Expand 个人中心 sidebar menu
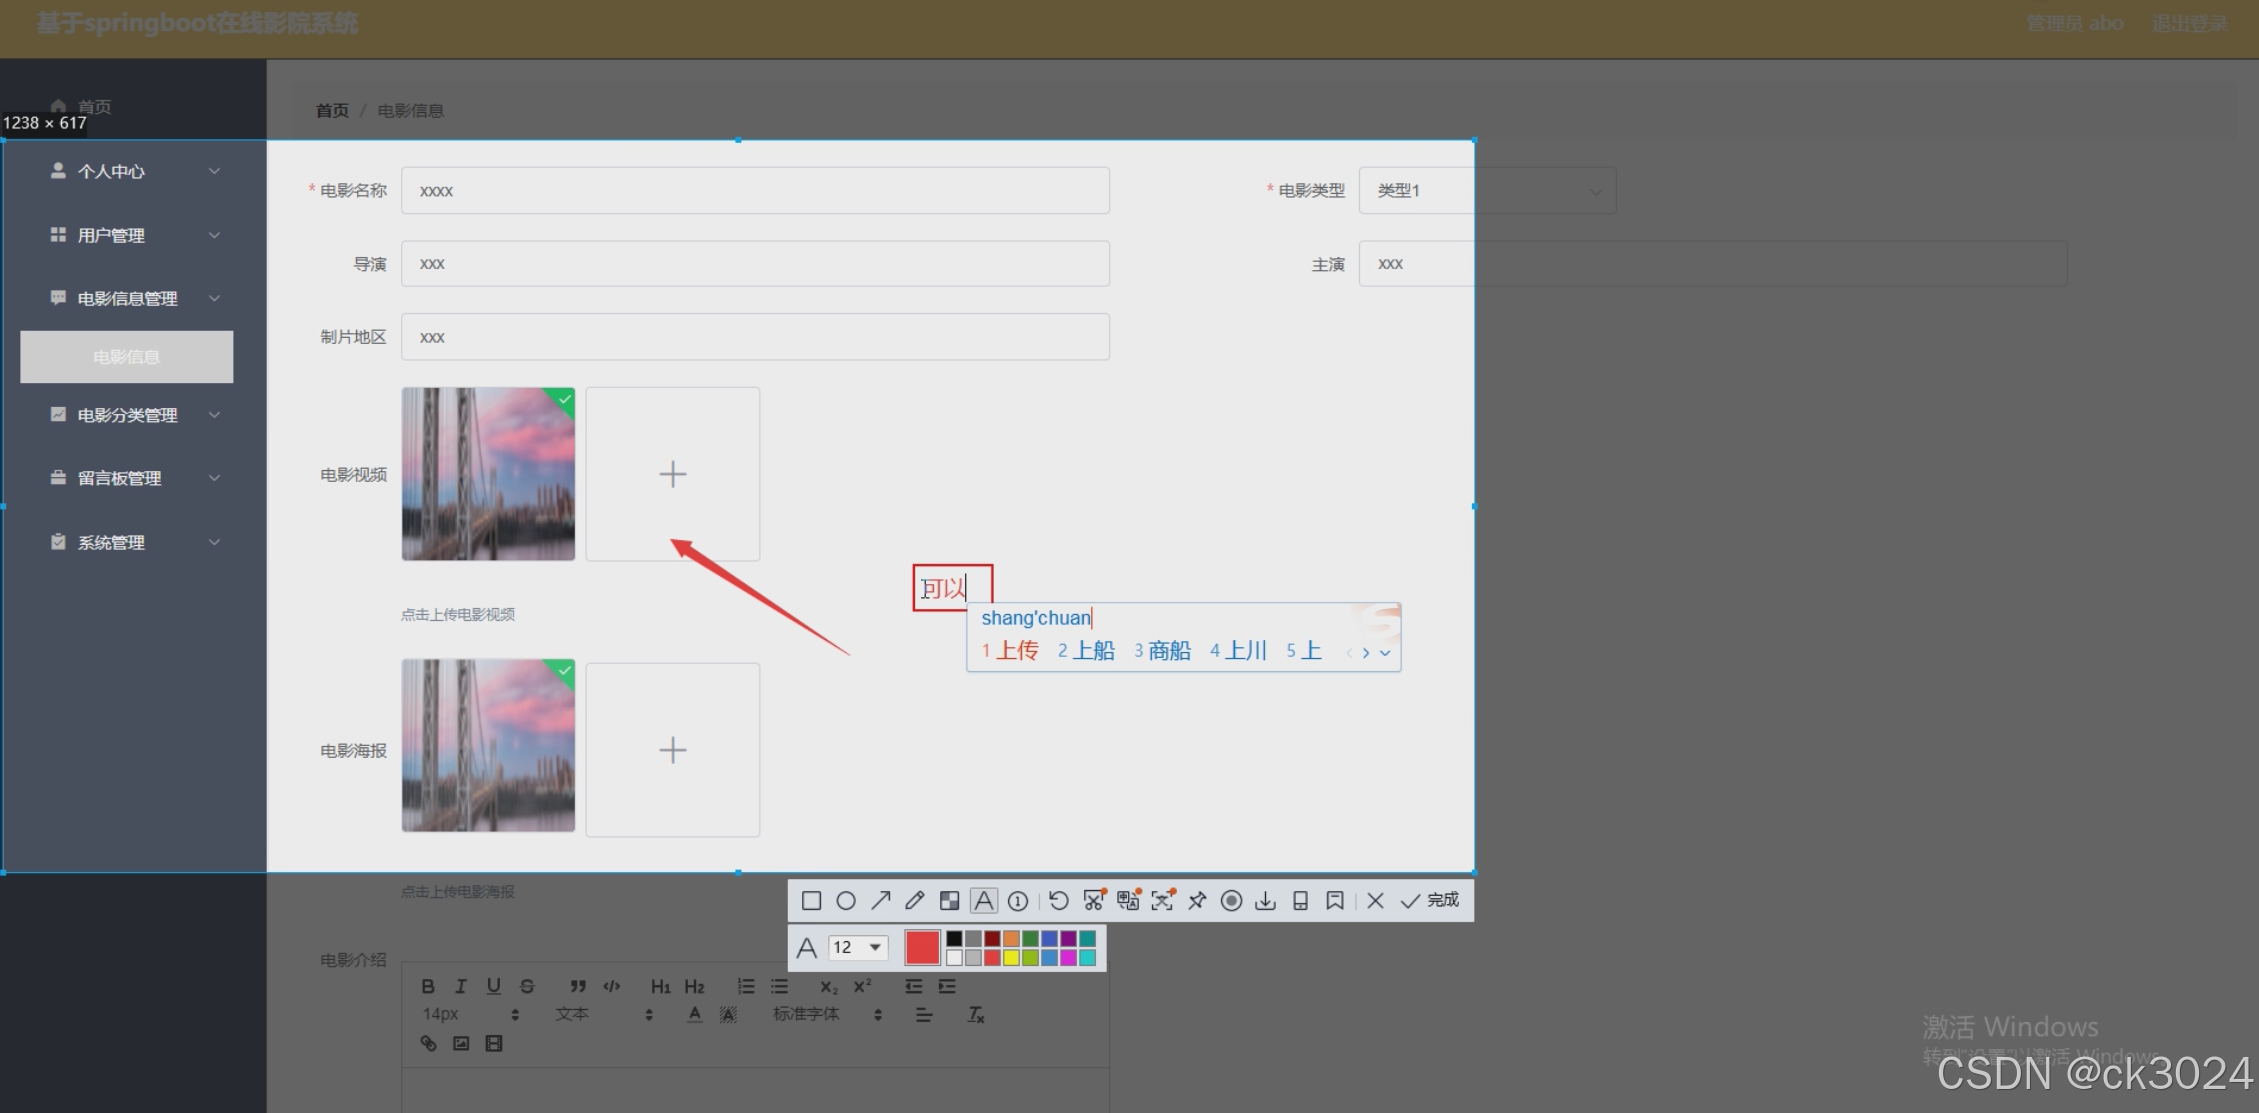Viewport: 2259px width, 1113px height. [x=134, y=171]
